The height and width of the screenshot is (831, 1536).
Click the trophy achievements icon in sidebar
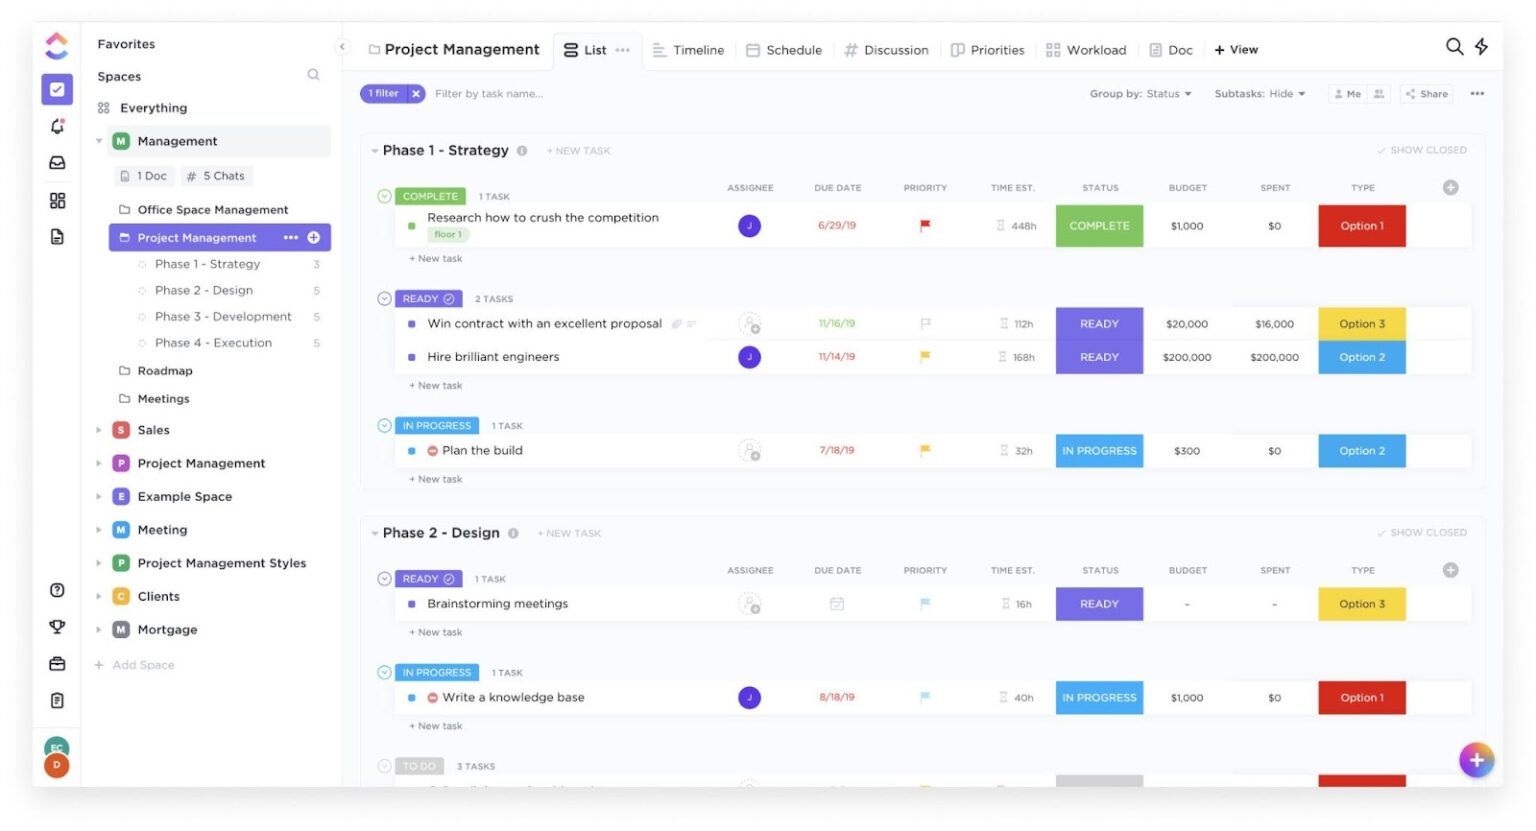point(56,627)
